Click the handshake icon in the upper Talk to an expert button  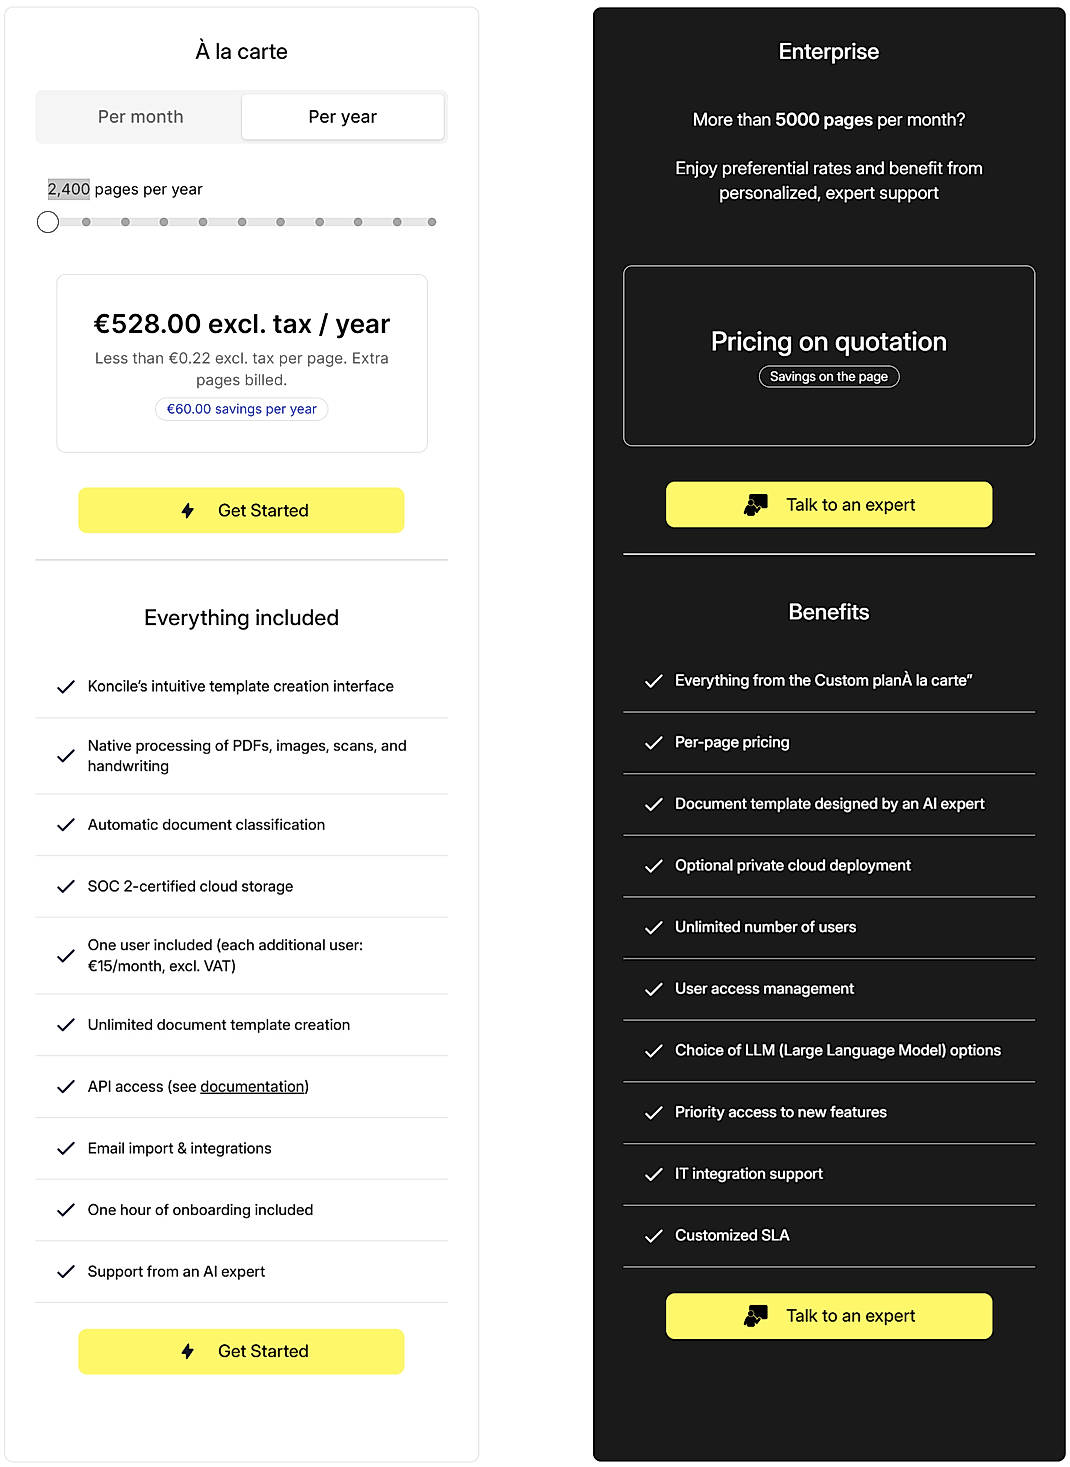pyautogui.click(x=757, y=504)
